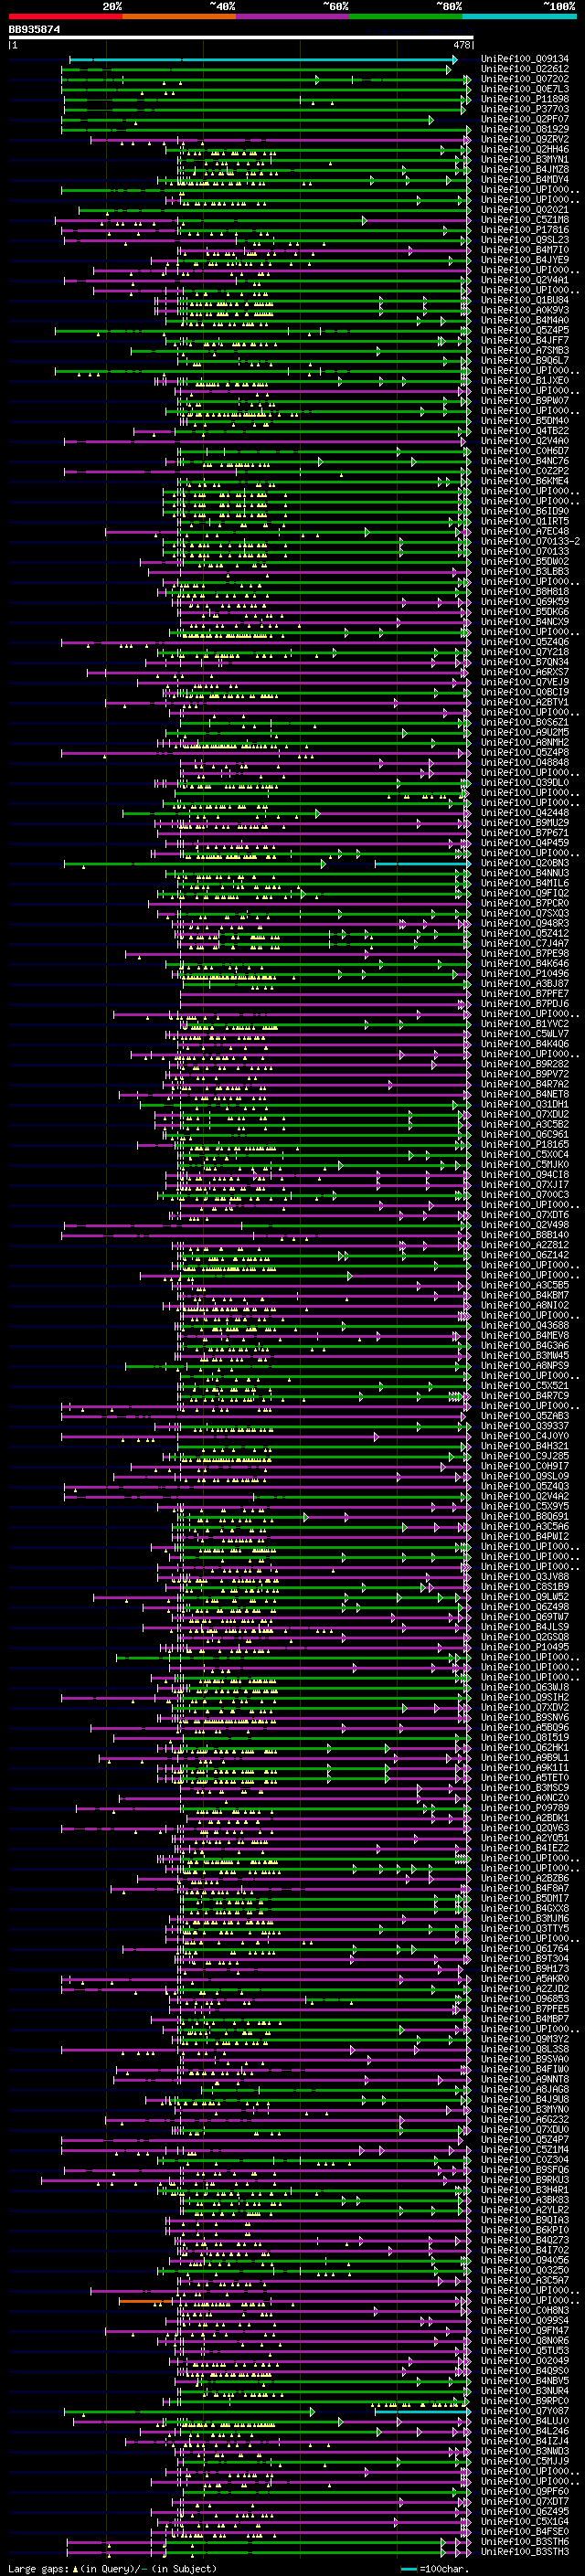Select the UniRef100_Q2PF07 label

tap(524, 119)
